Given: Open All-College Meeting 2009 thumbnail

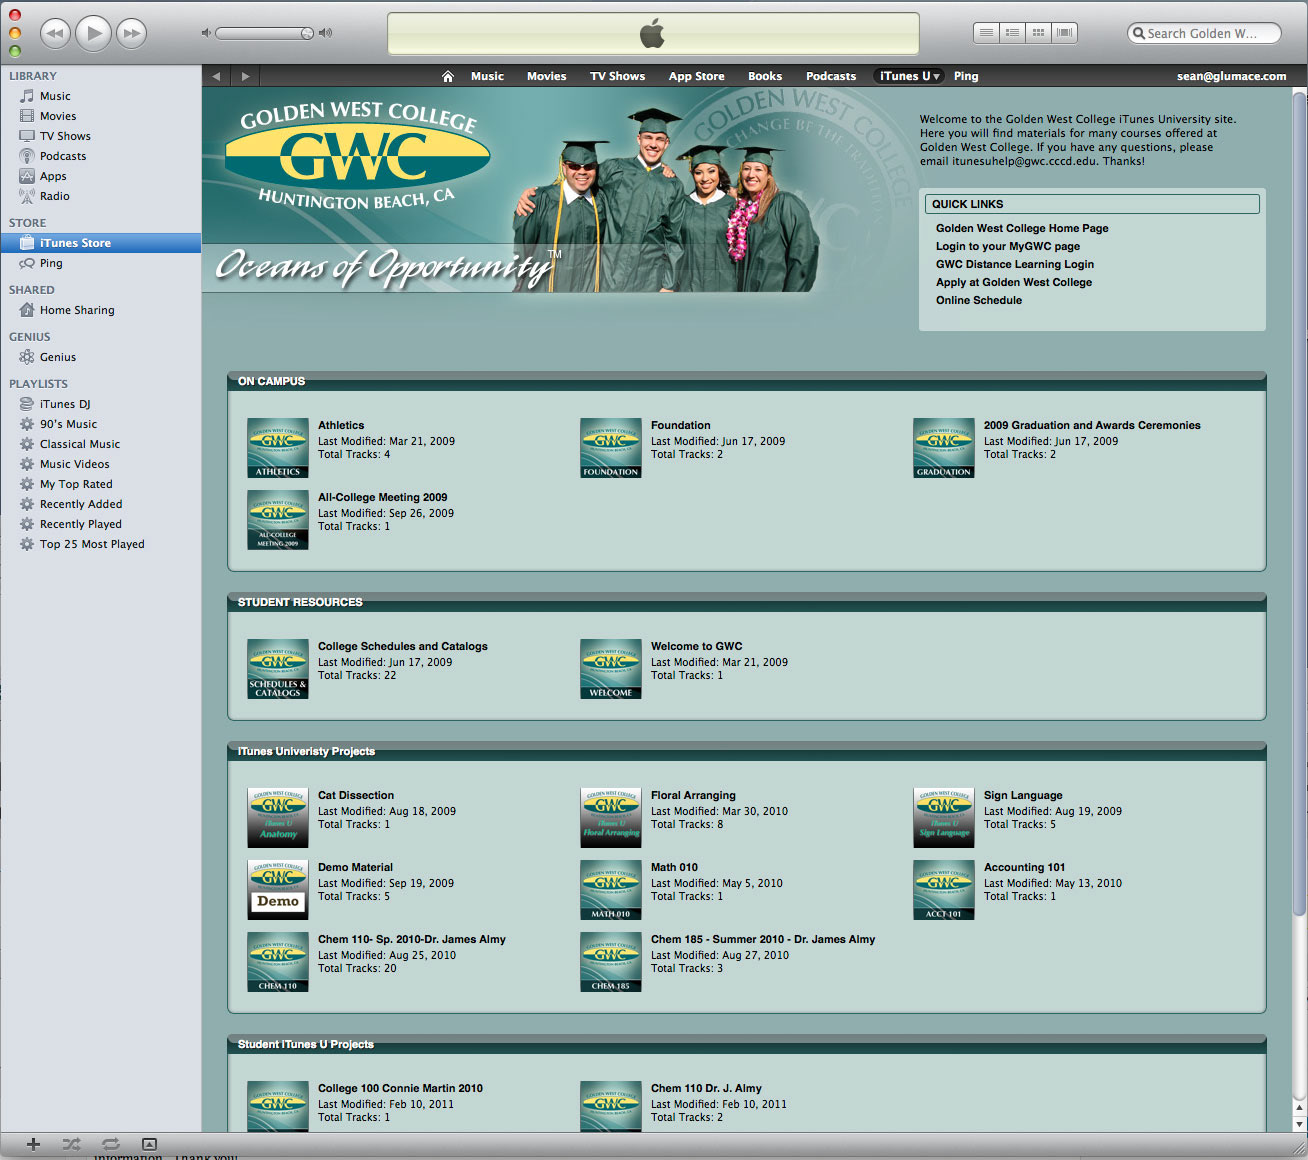Looking at the screenshot, I should tap(278, 520).
